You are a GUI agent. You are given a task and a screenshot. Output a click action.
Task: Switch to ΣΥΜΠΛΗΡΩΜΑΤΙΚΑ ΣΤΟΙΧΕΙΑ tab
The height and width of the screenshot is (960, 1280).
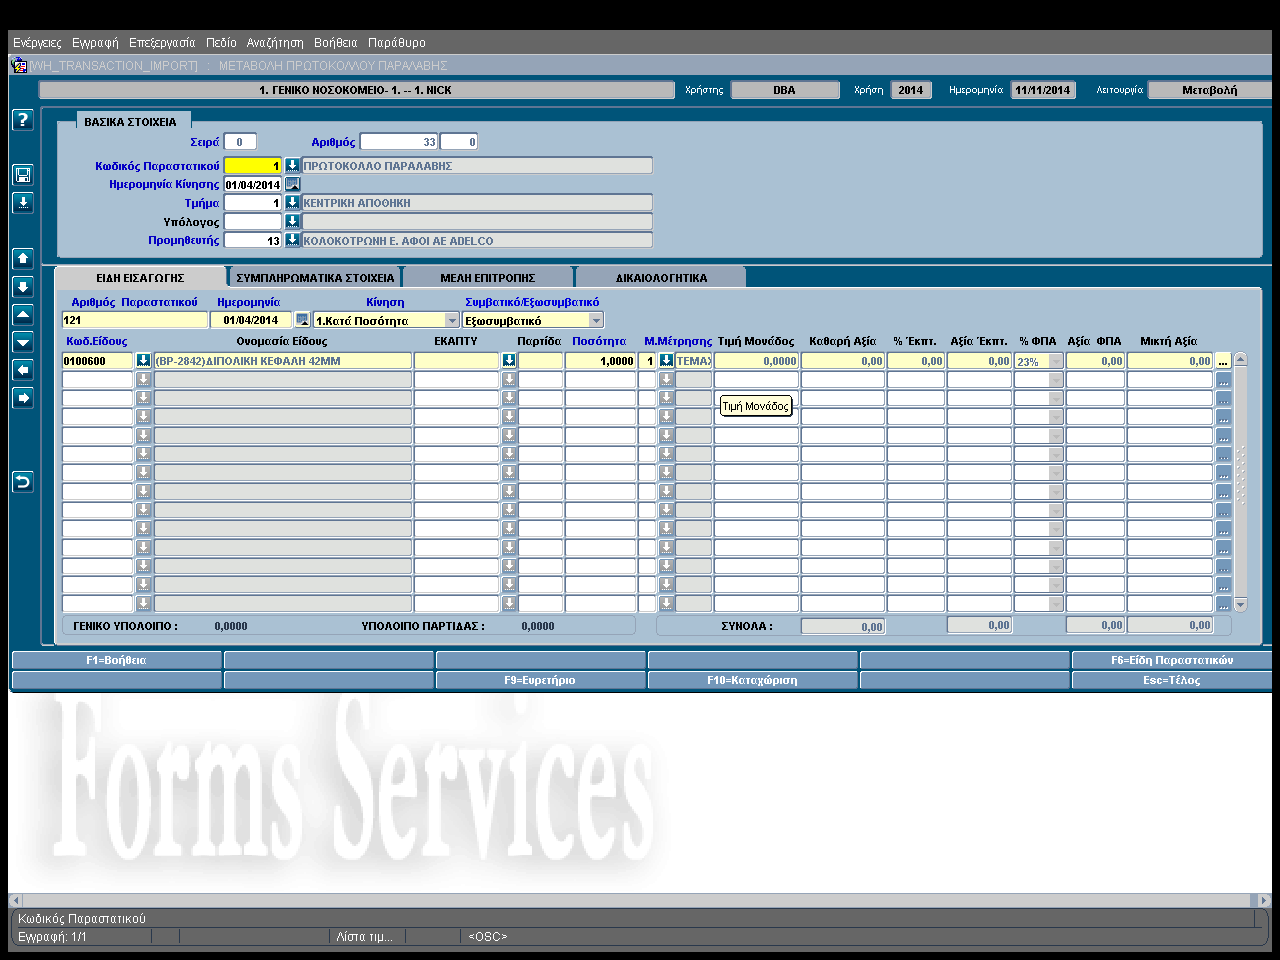point(315,278)
